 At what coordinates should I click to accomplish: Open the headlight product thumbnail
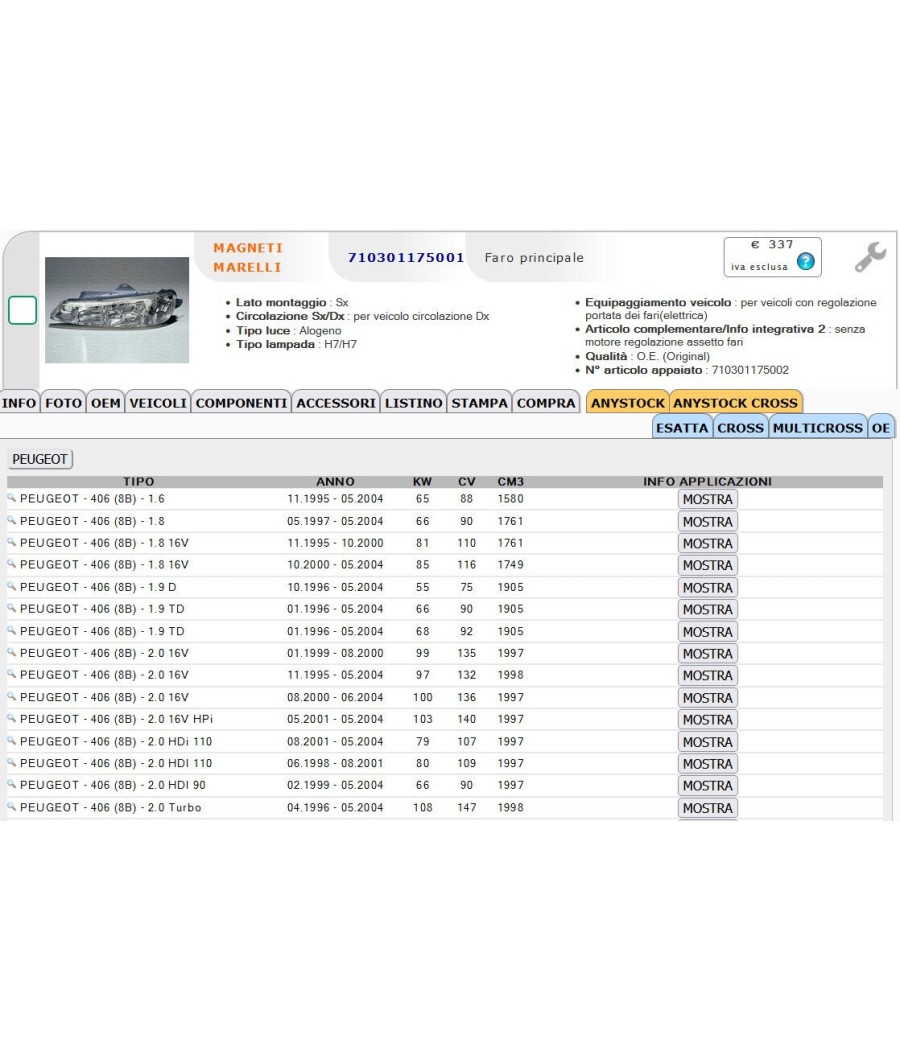117,310
